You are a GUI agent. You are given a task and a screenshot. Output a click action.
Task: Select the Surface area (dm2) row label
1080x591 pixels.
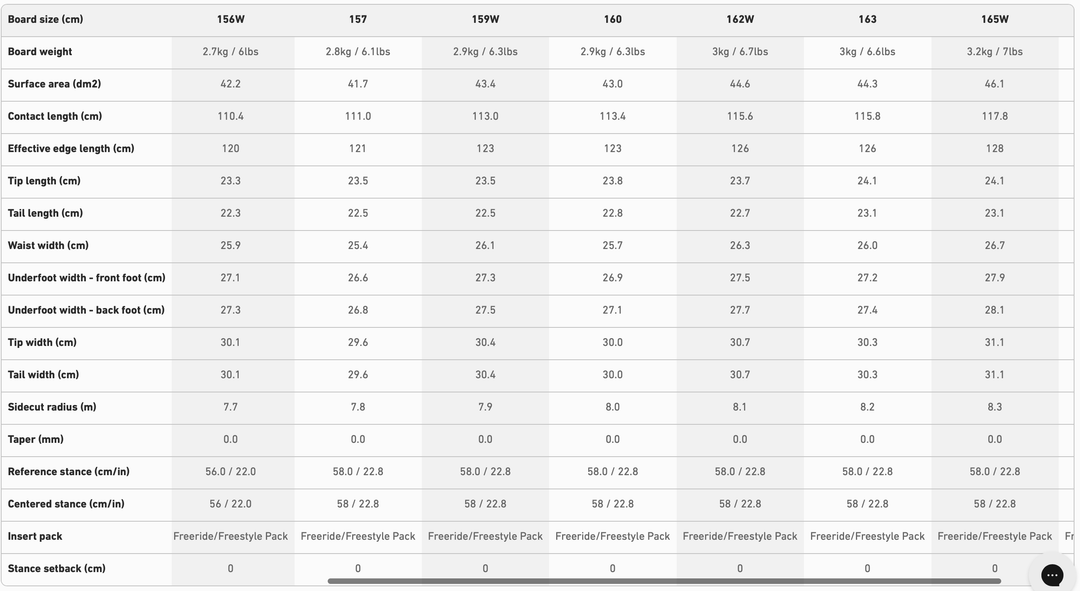click(x=54, y=84)
